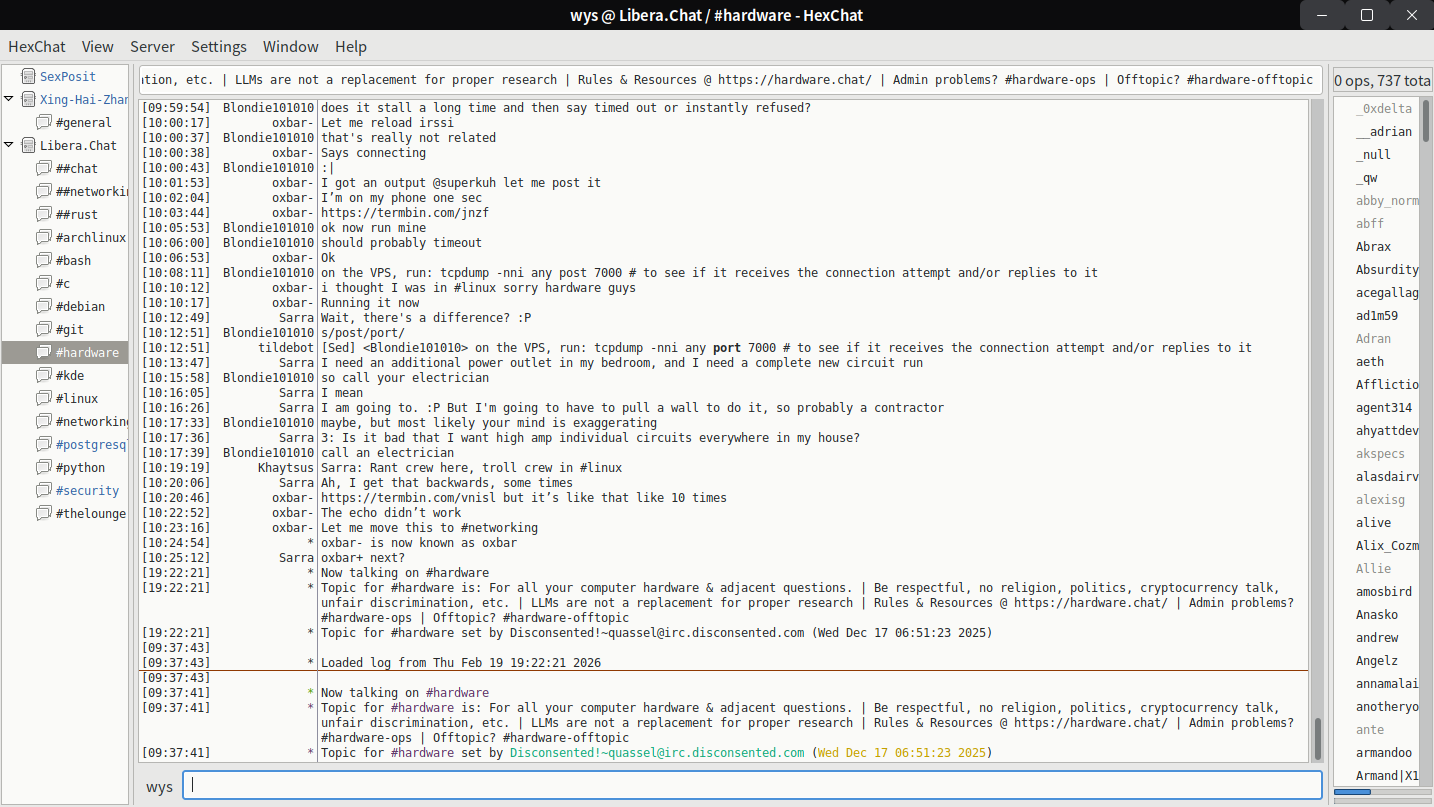This screenshot has height=807, width=1434.
Task: Click the channel icon beside #git
Action: [43, 329]
